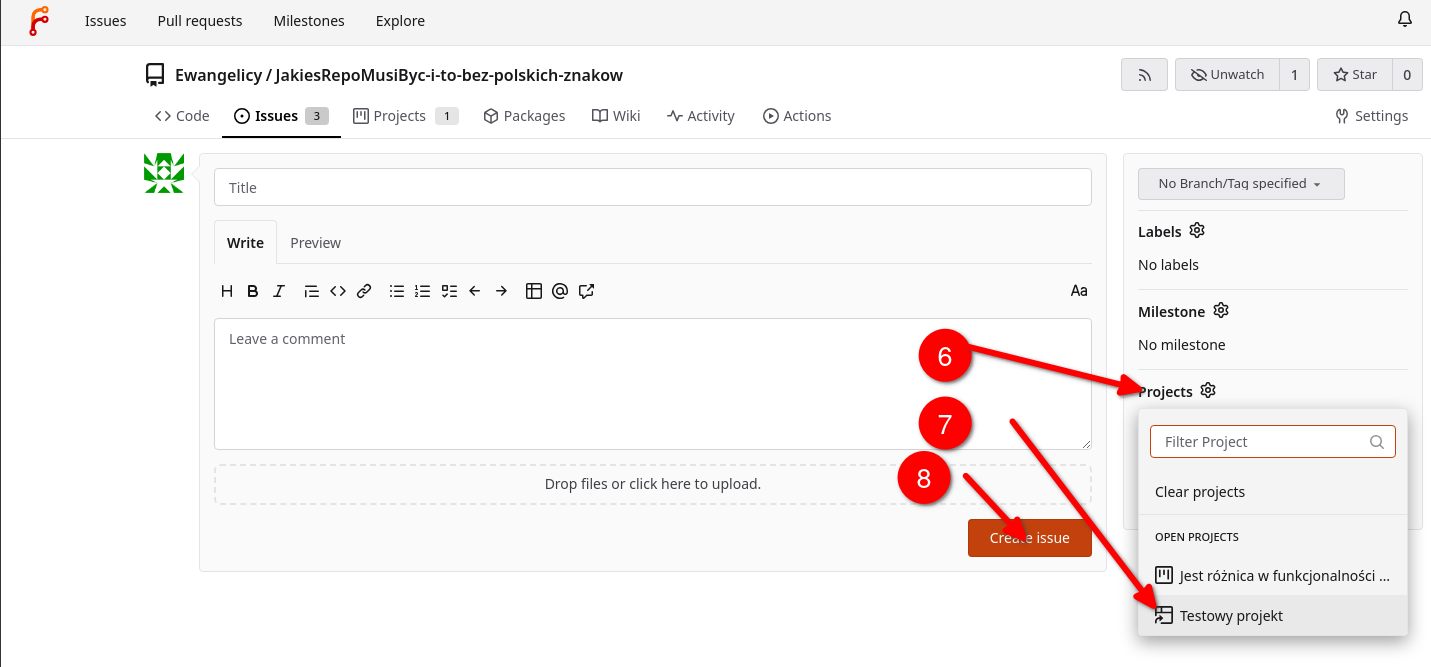Switch to the Preview tab
The width and height of the screenshot is (1431, 667).
[315, 243]
